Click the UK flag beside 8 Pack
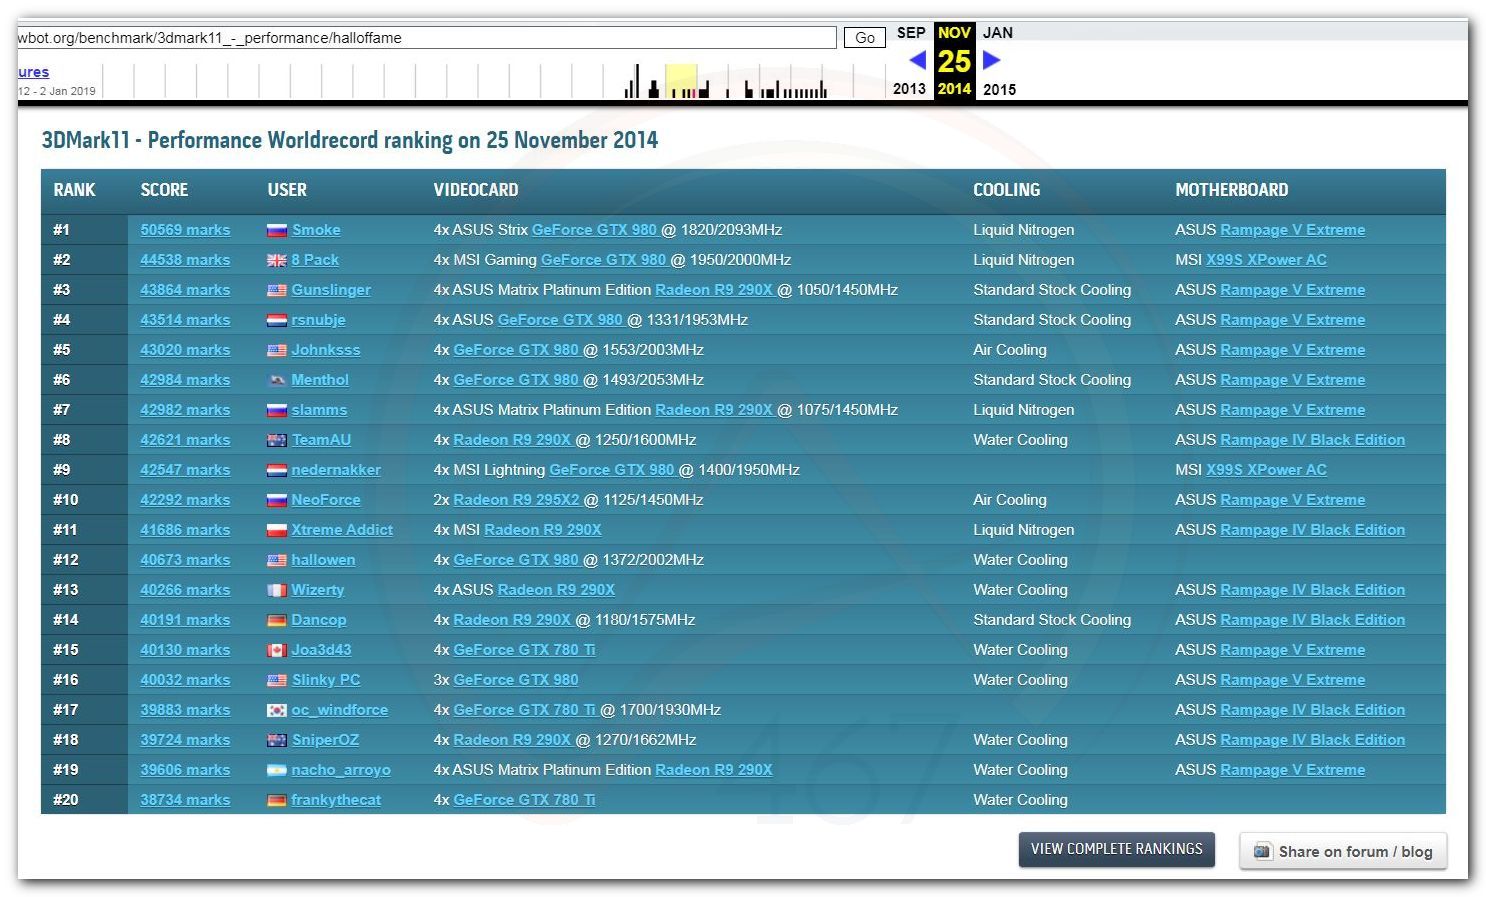 (277, 260)
